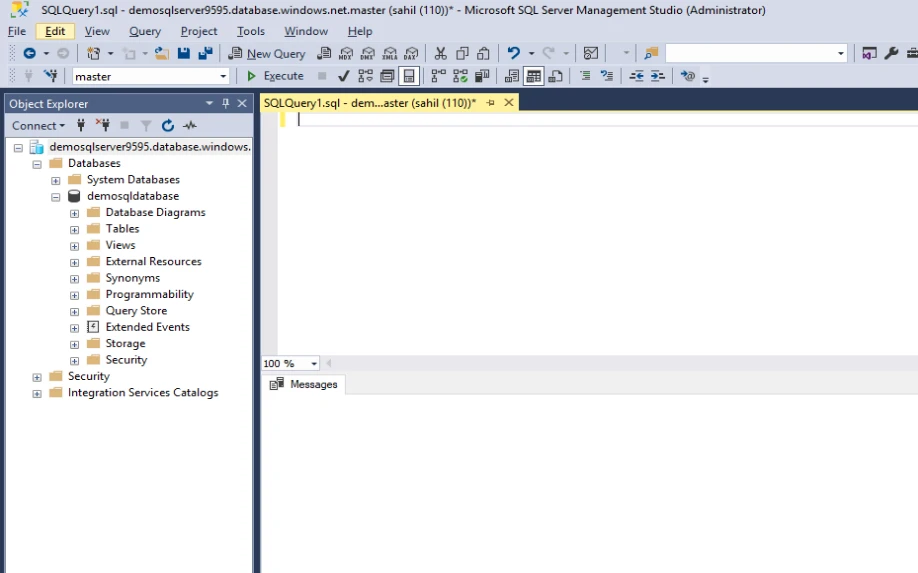Click into the SQL query editor area
The height and width of the screenshot is (573, 918).
point(597,234)
